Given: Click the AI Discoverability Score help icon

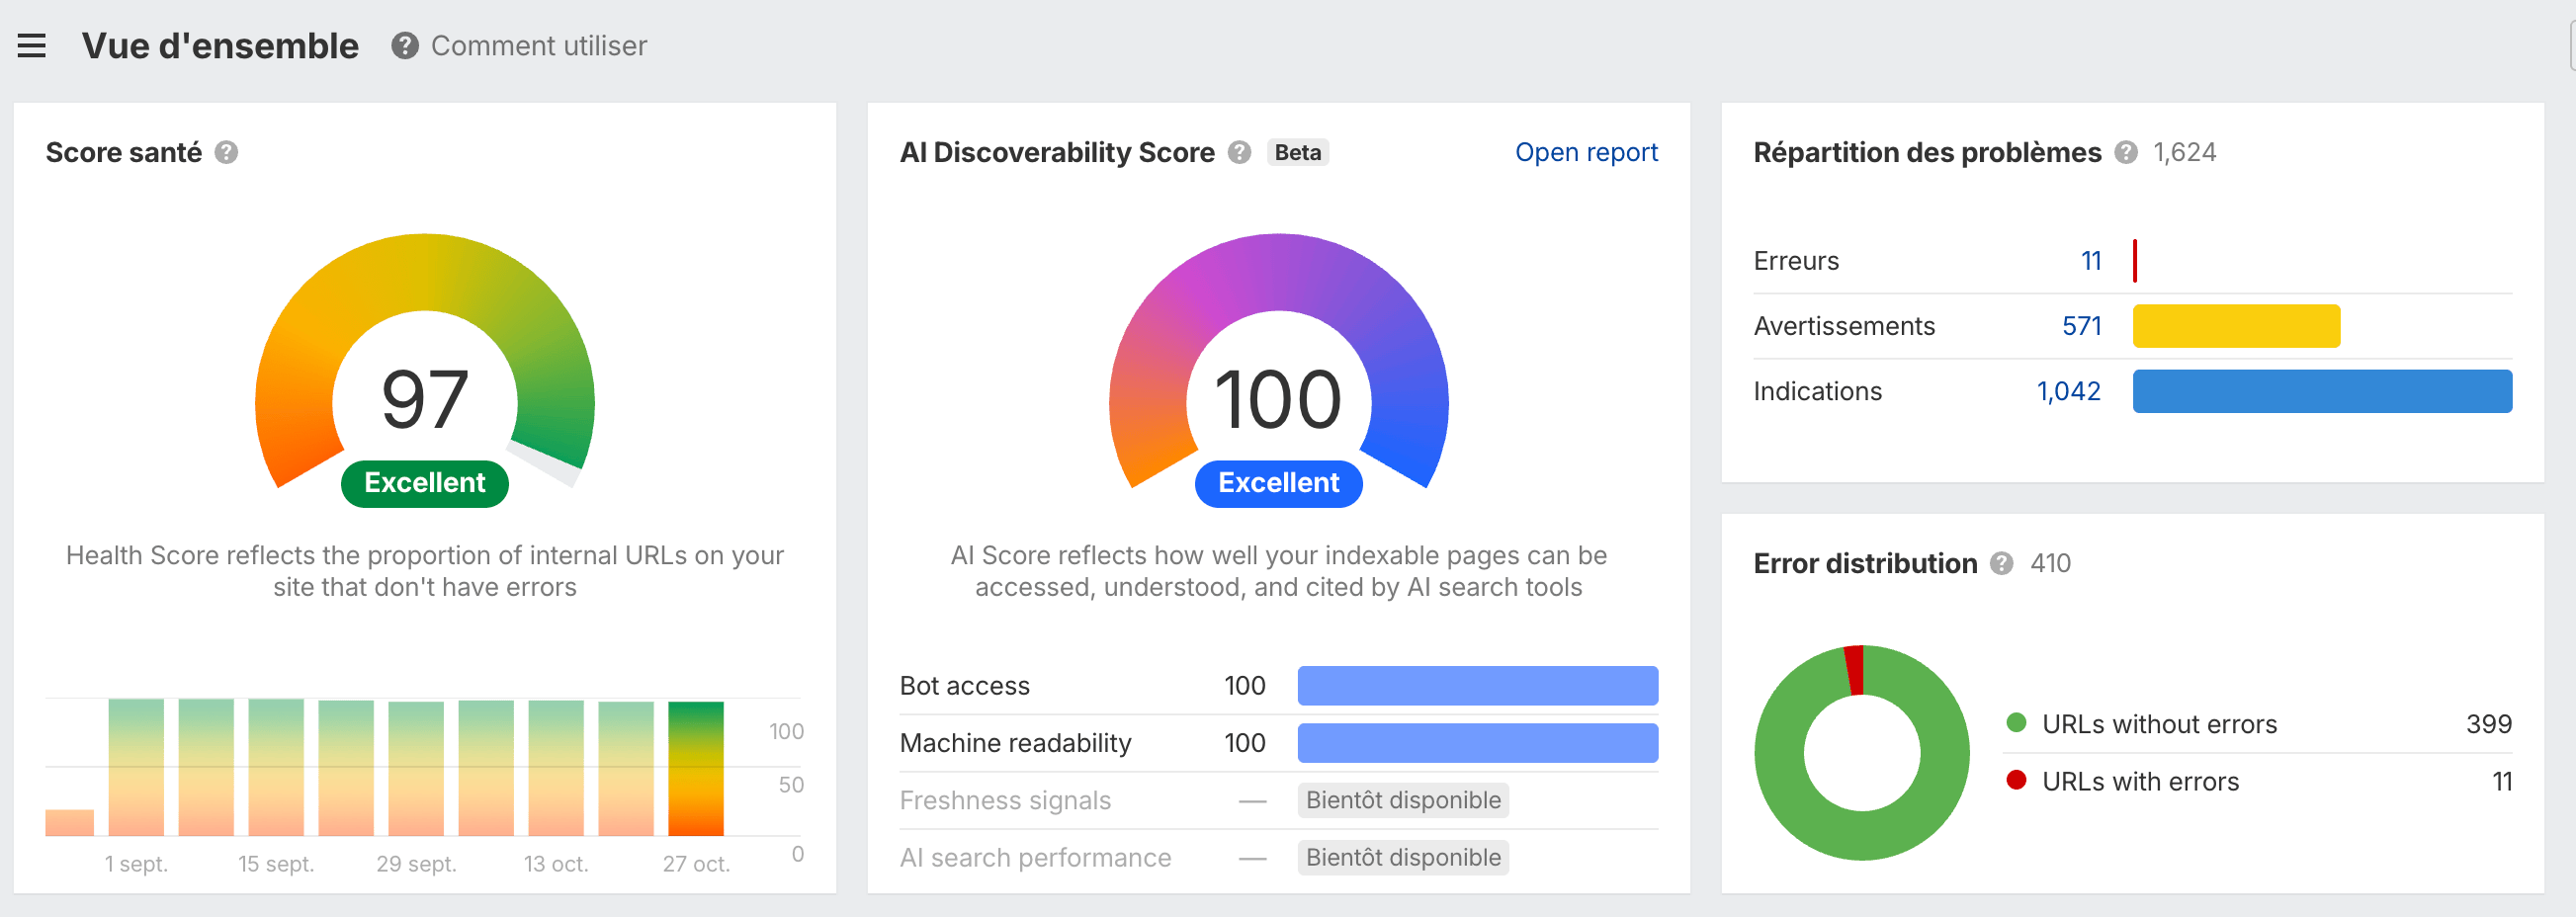Looking at the screenshot, I should coord(1239,152).
